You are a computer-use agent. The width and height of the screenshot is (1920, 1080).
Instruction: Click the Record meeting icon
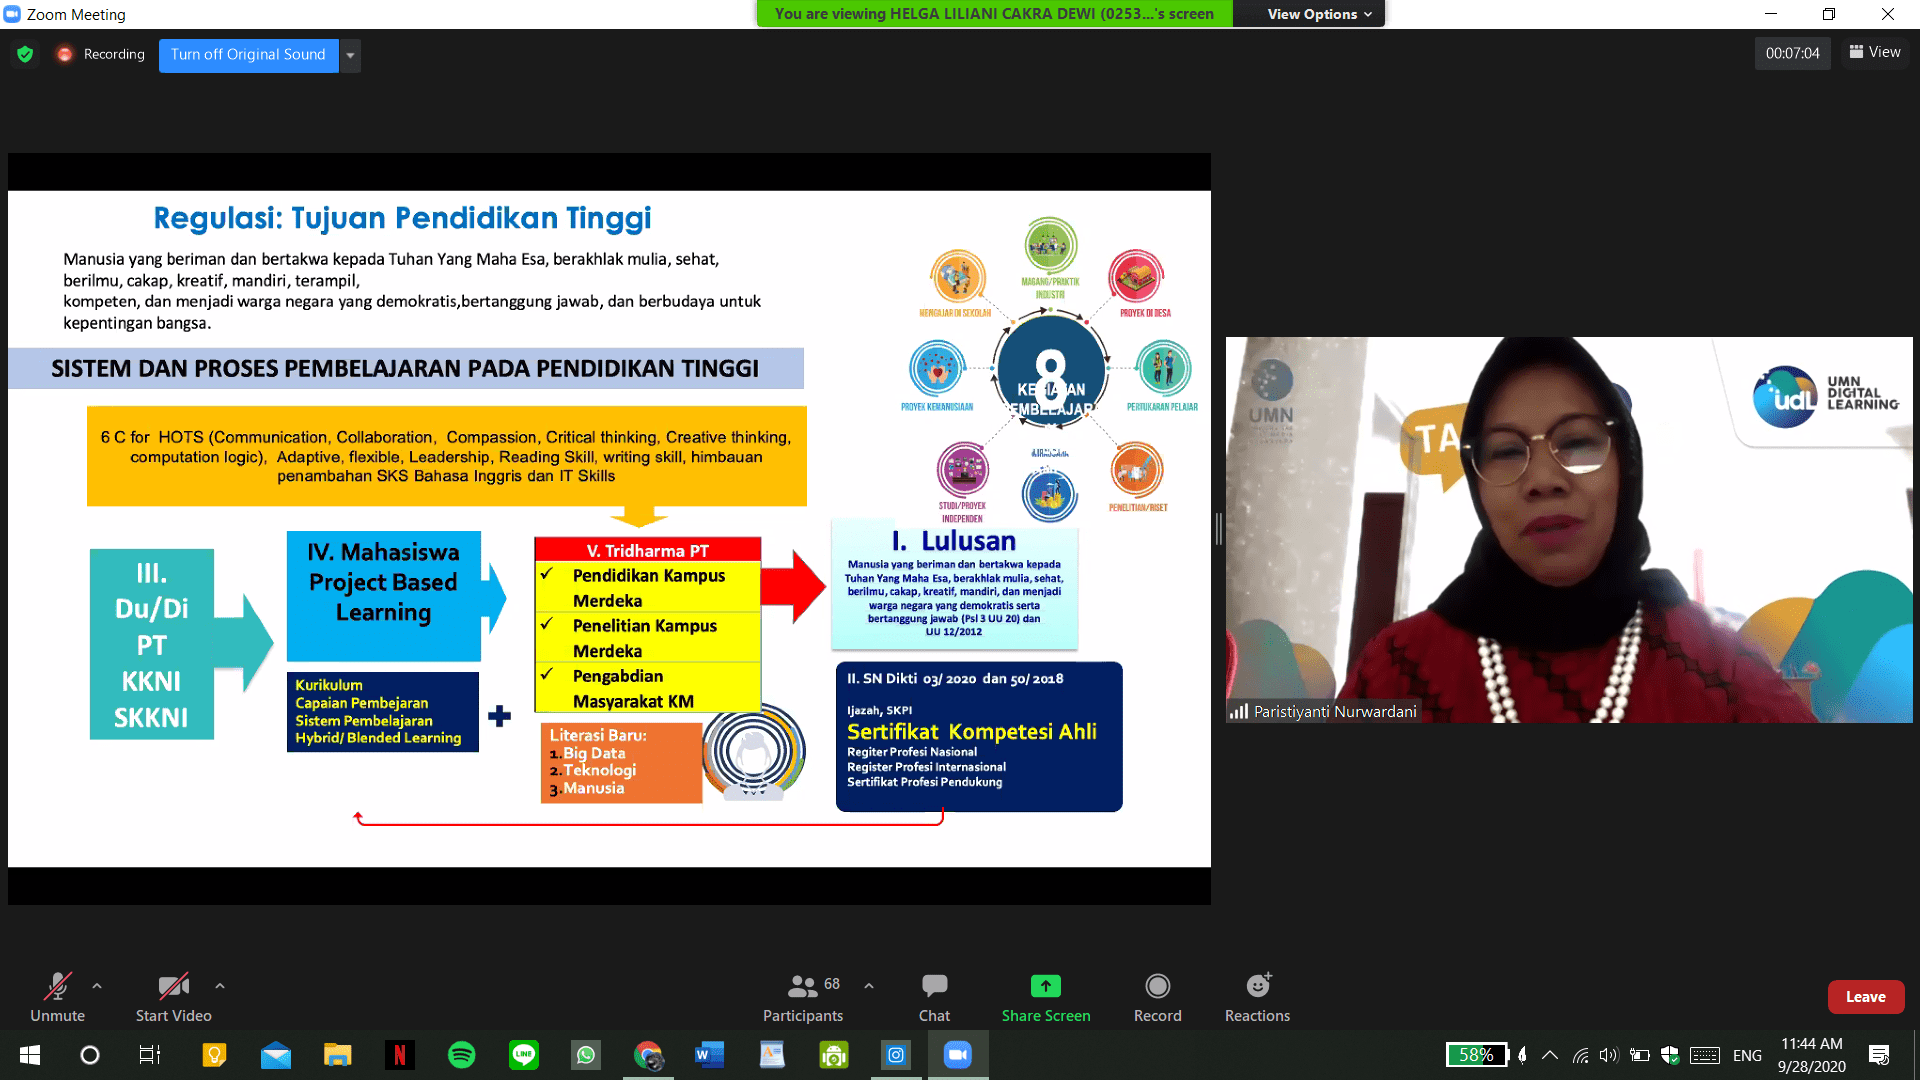point(1157,987)
